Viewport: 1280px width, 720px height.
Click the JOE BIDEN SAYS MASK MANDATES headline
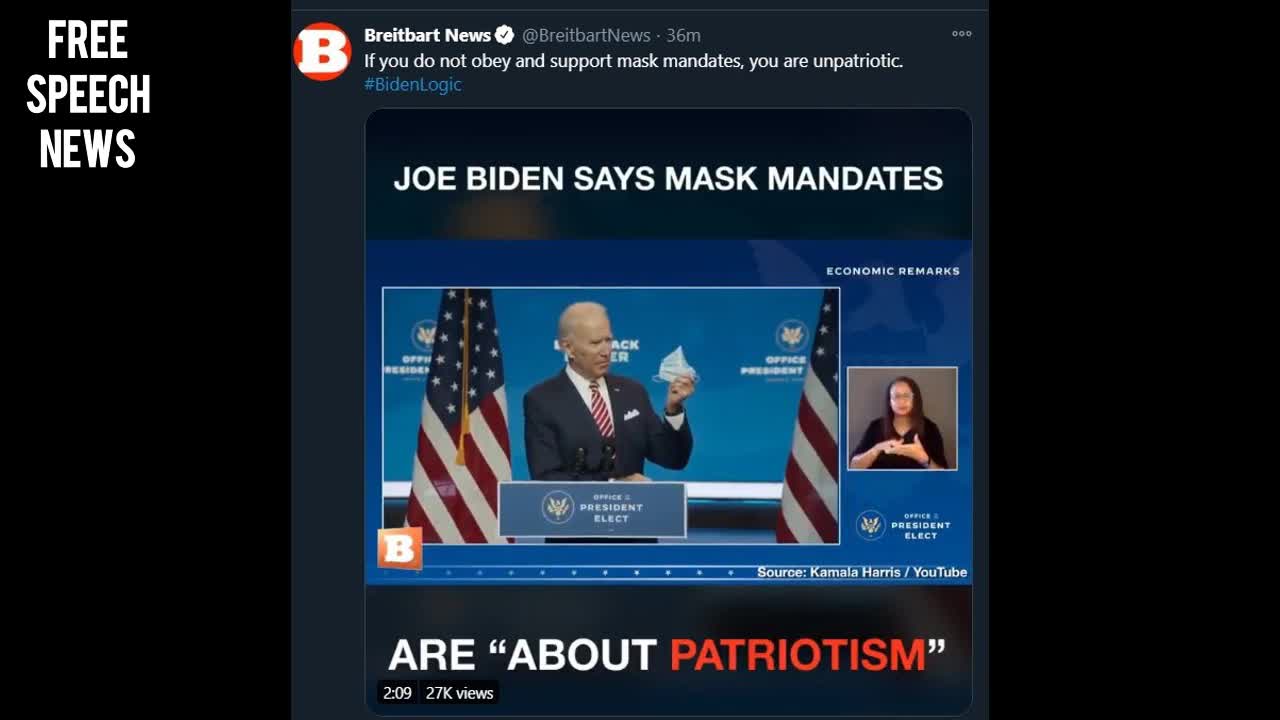[x=668, y=178]
